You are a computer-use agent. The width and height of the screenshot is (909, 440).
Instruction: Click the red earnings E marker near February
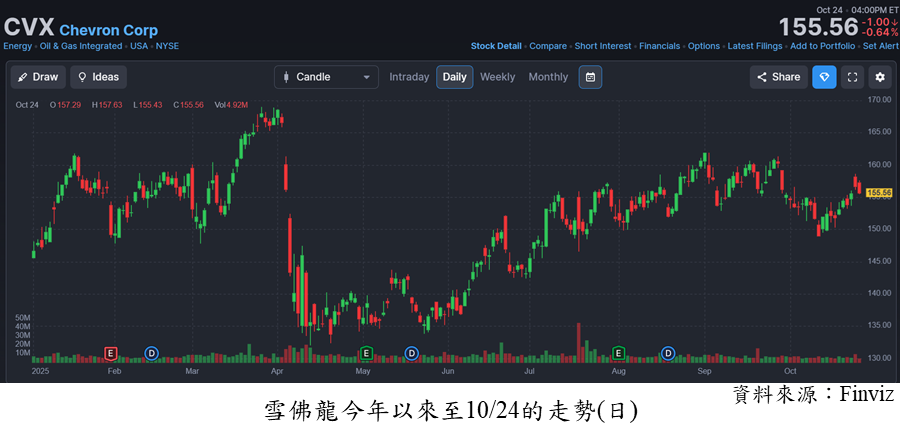click(x=111, y=353)
